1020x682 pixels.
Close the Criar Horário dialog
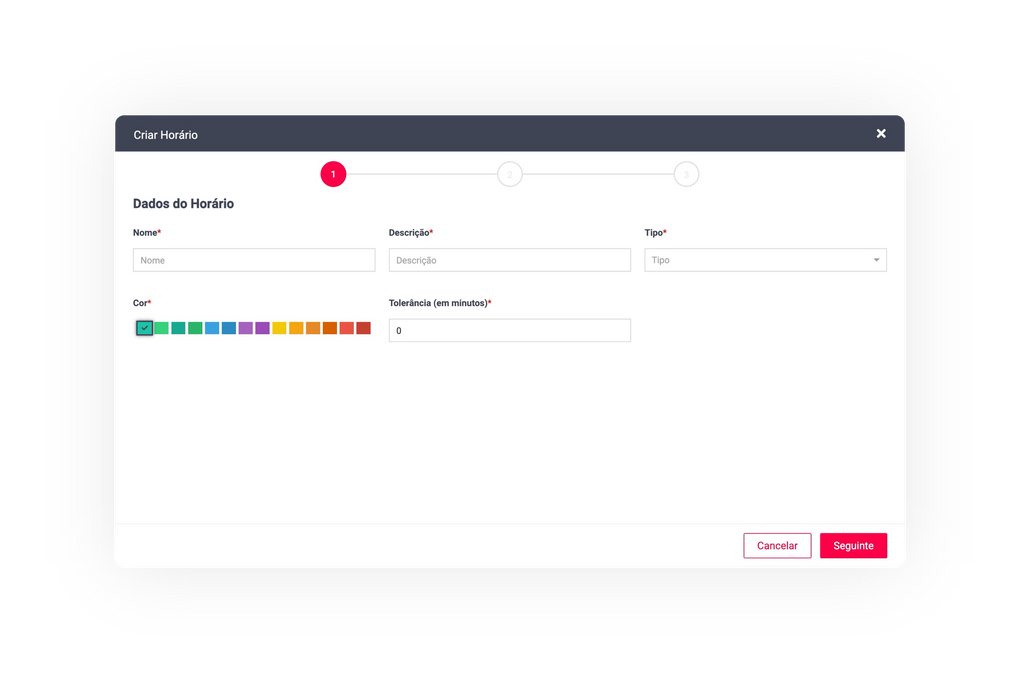(881, 134)
